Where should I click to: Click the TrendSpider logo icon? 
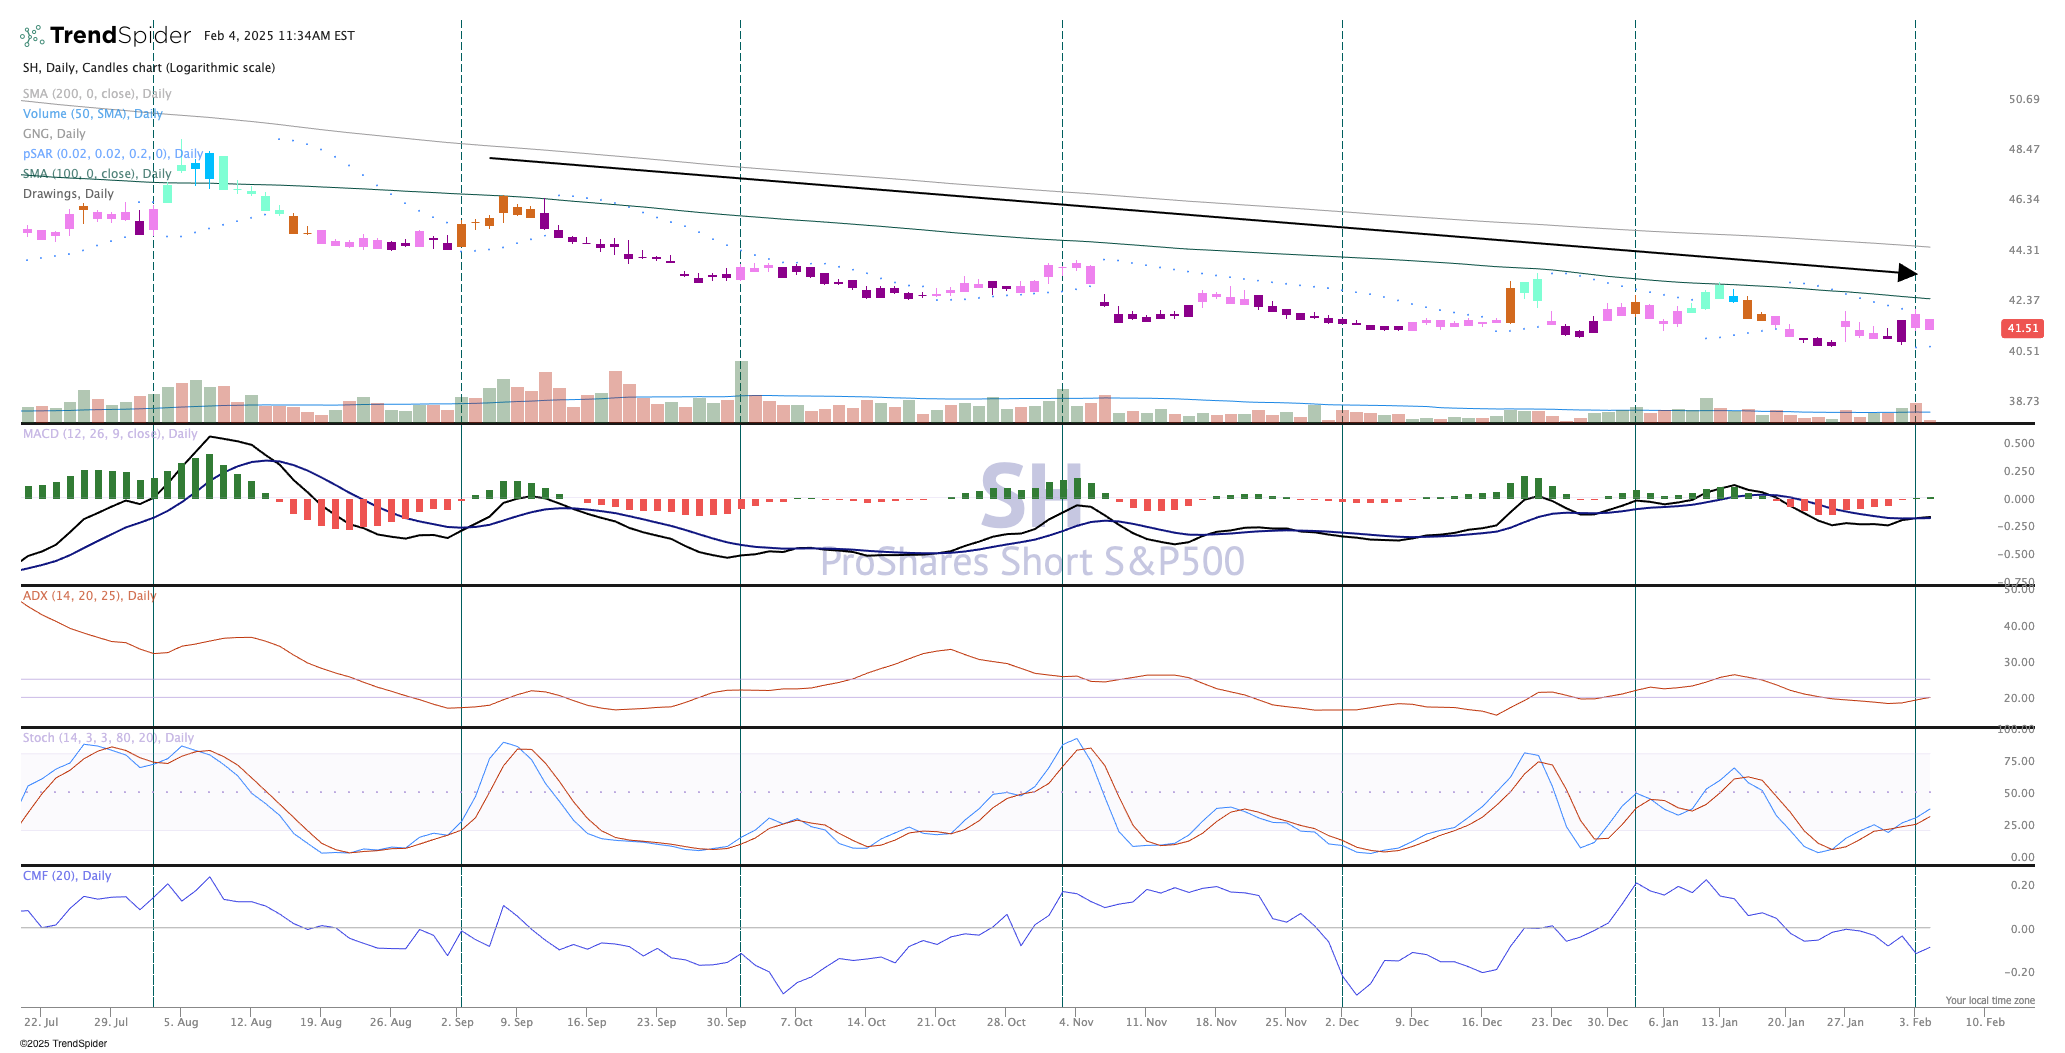click(x=32, y=36)
